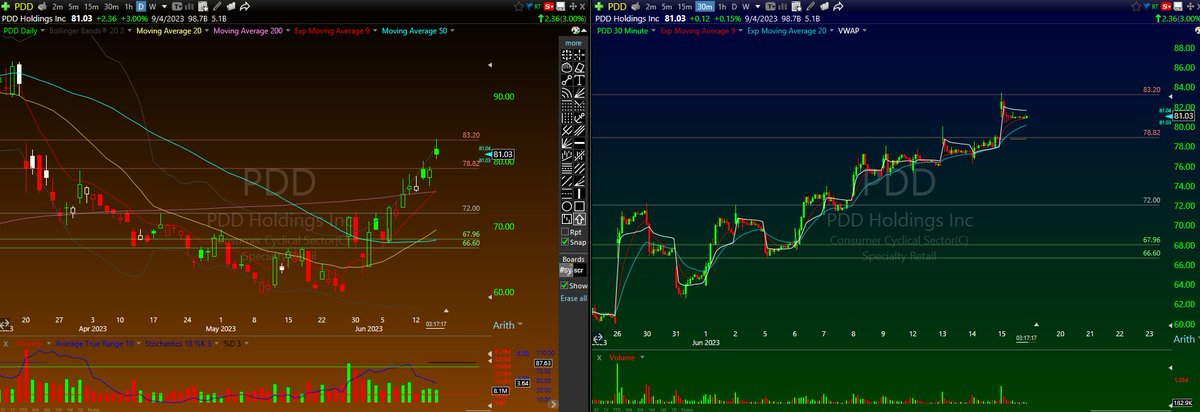The height and width of the screenshot is (412, 1200).
Task: Click the Stochastics 10 %K 3 label
Action: coord(178,343)
